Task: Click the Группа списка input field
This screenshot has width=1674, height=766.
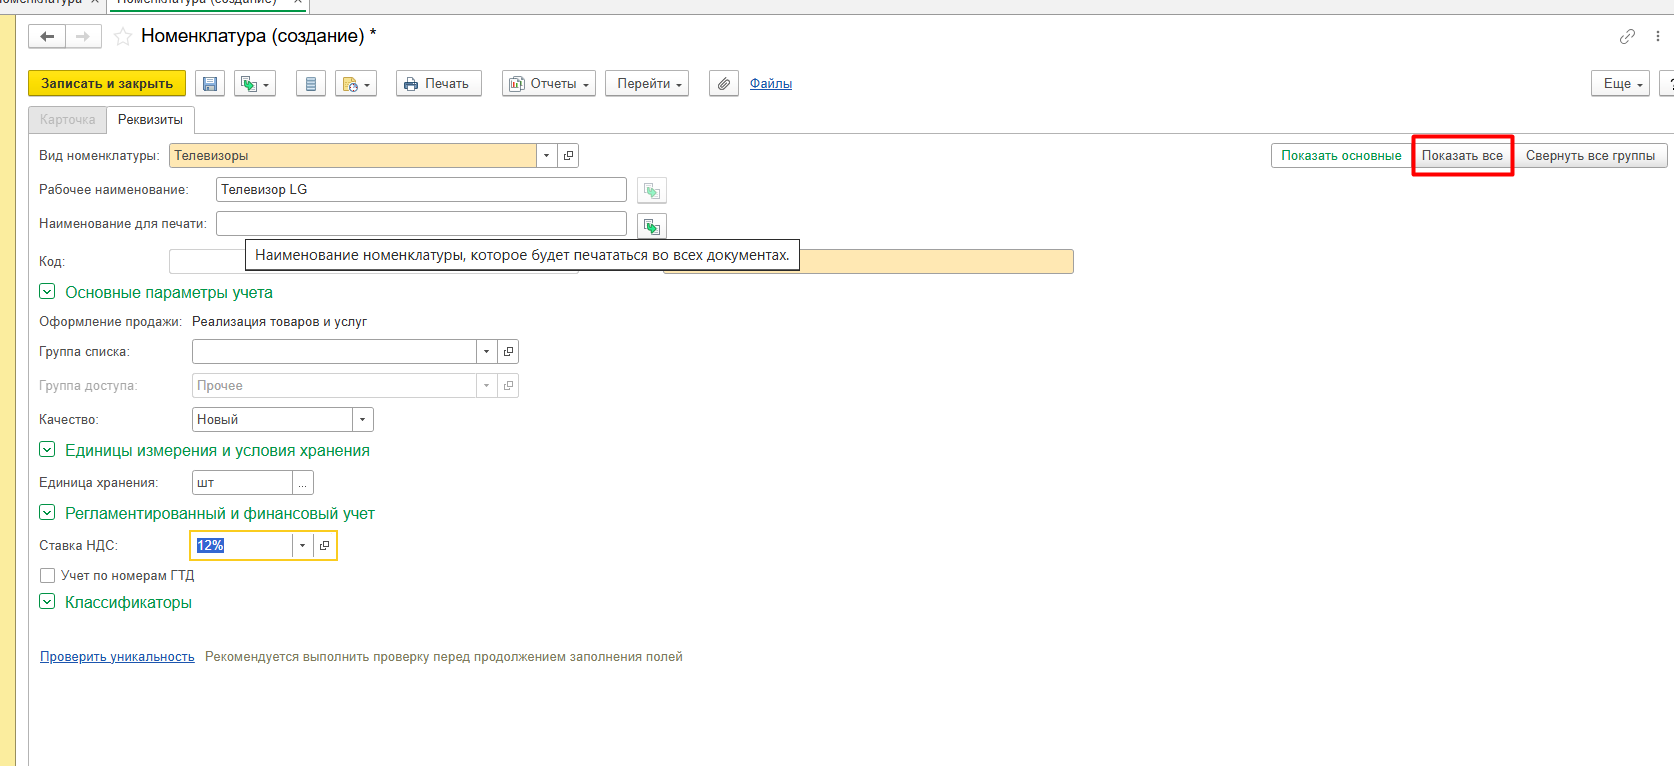Action: point(334,352)
